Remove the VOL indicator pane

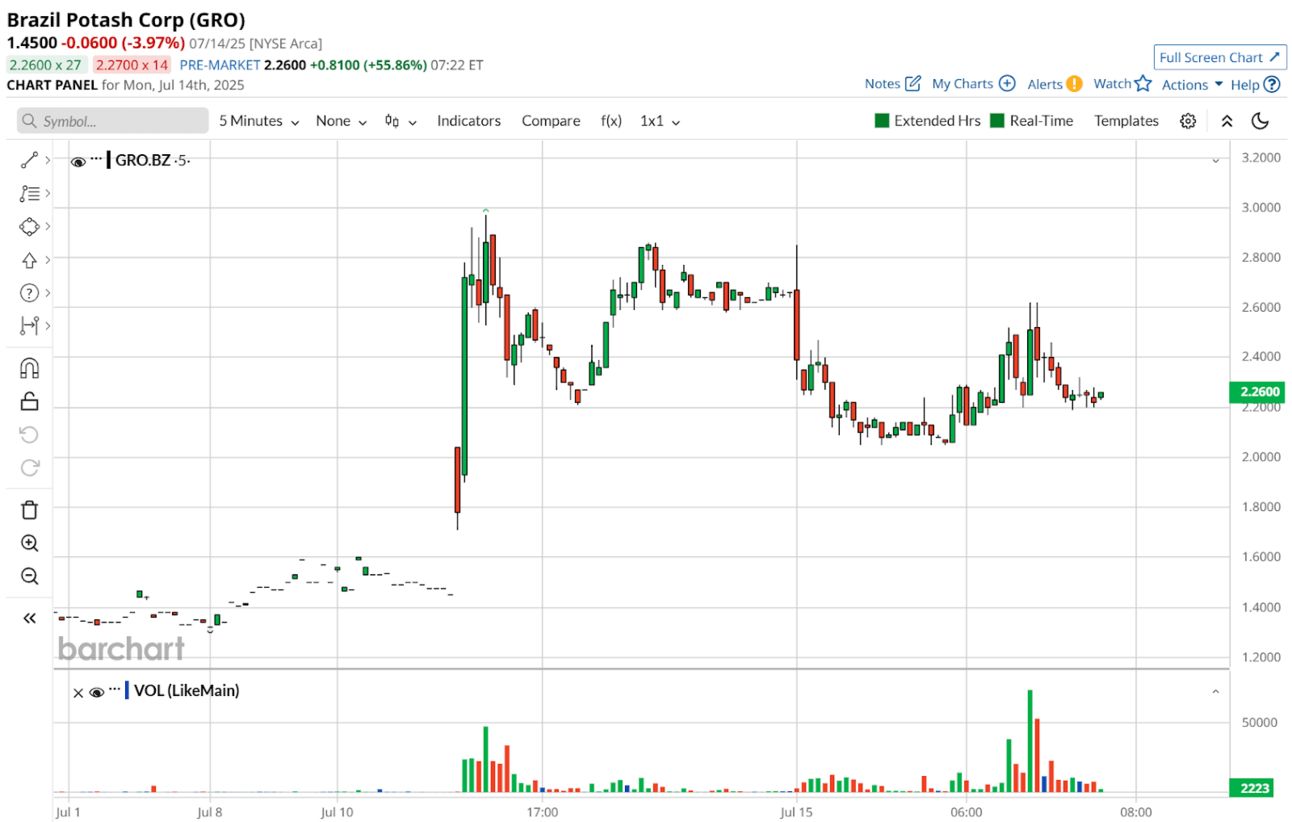[78, 691]
